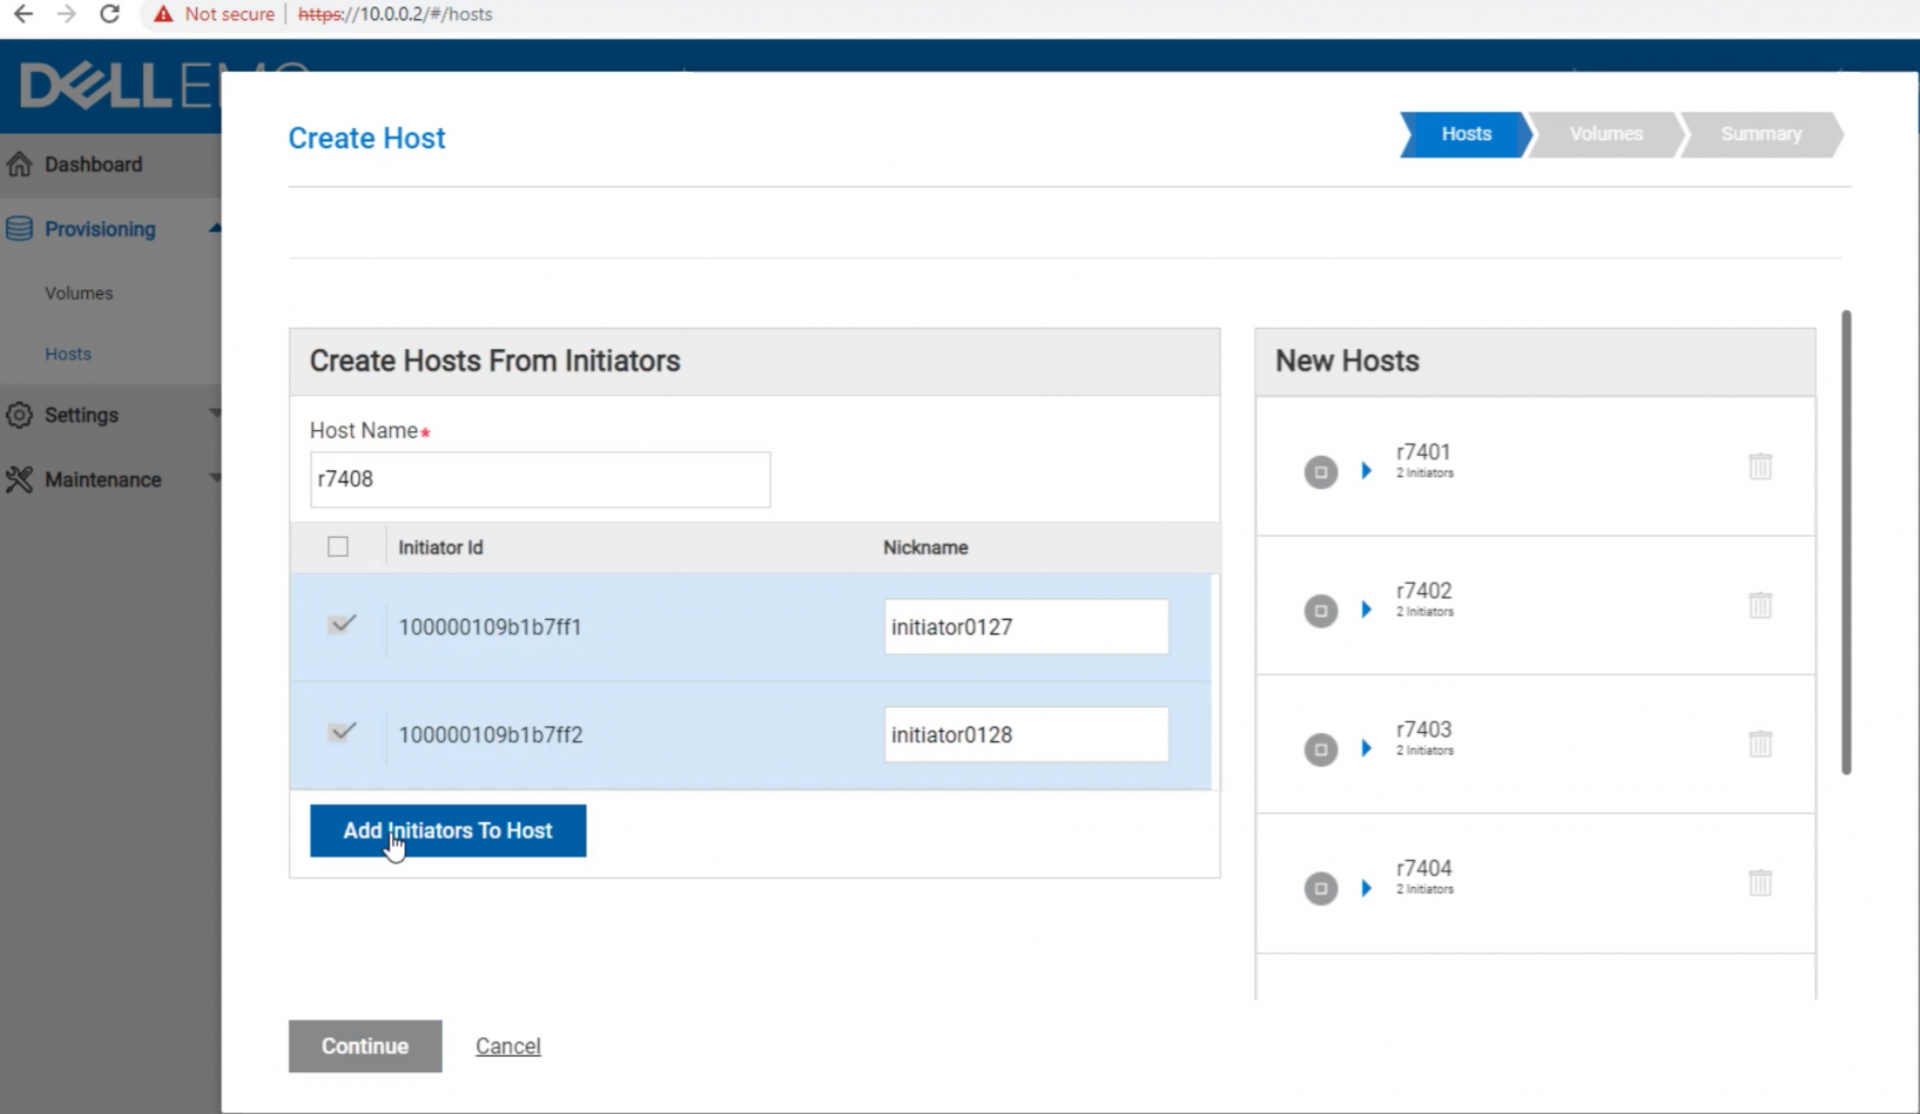
Task: Open the Summary wizard step
Action: tap(1760, 134)
